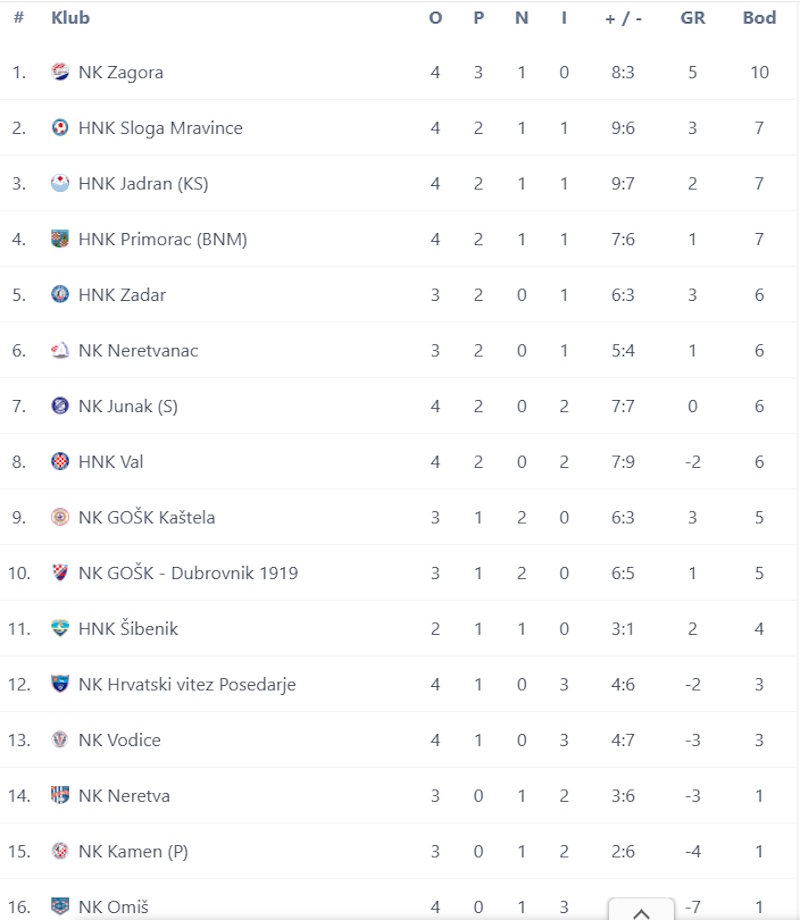This screenshot has height=920, width=800.
Task: Click the HNK Primorac (BNM) crest icon
Action: pos(60,239)
